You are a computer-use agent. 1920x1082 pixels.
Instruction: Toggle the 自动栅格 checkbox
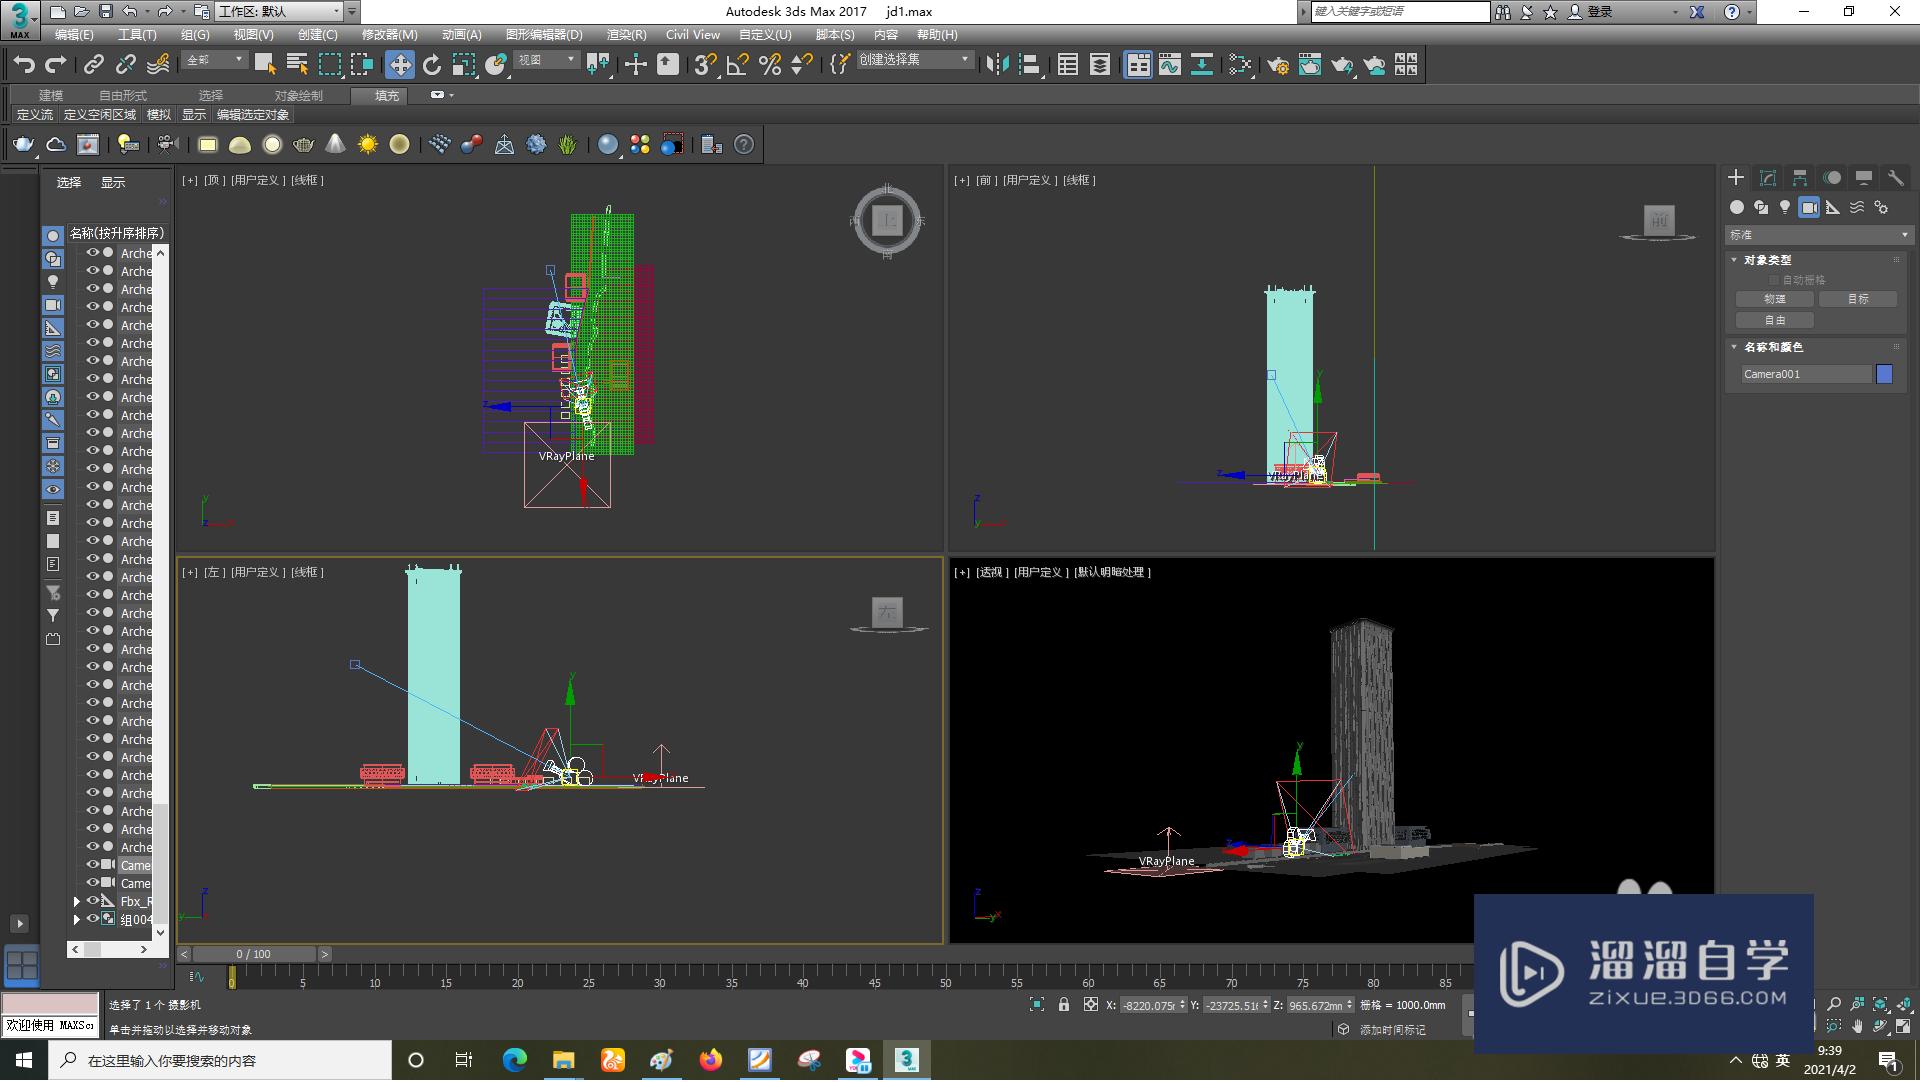(x=1775, y=280)
